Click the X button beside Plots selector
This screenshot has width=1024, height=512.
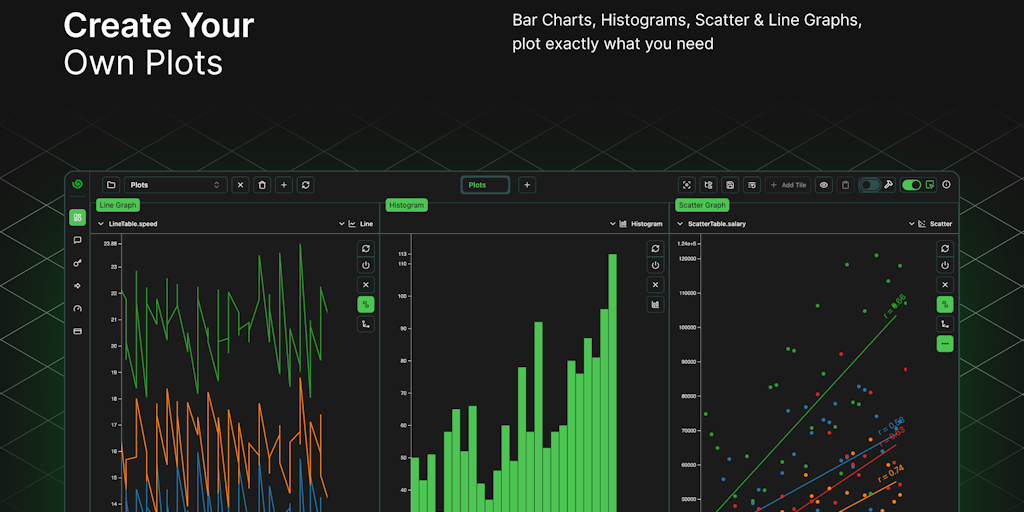(x=240, y=185)
